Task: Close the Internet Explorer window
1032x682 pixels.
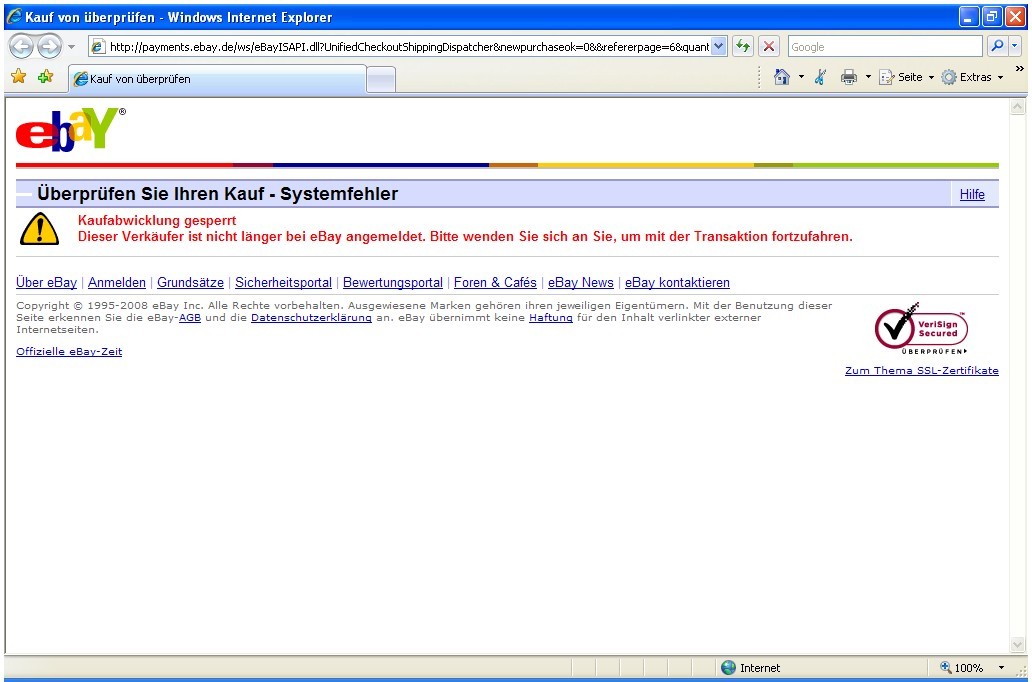Action: (x=1015, y=16)
